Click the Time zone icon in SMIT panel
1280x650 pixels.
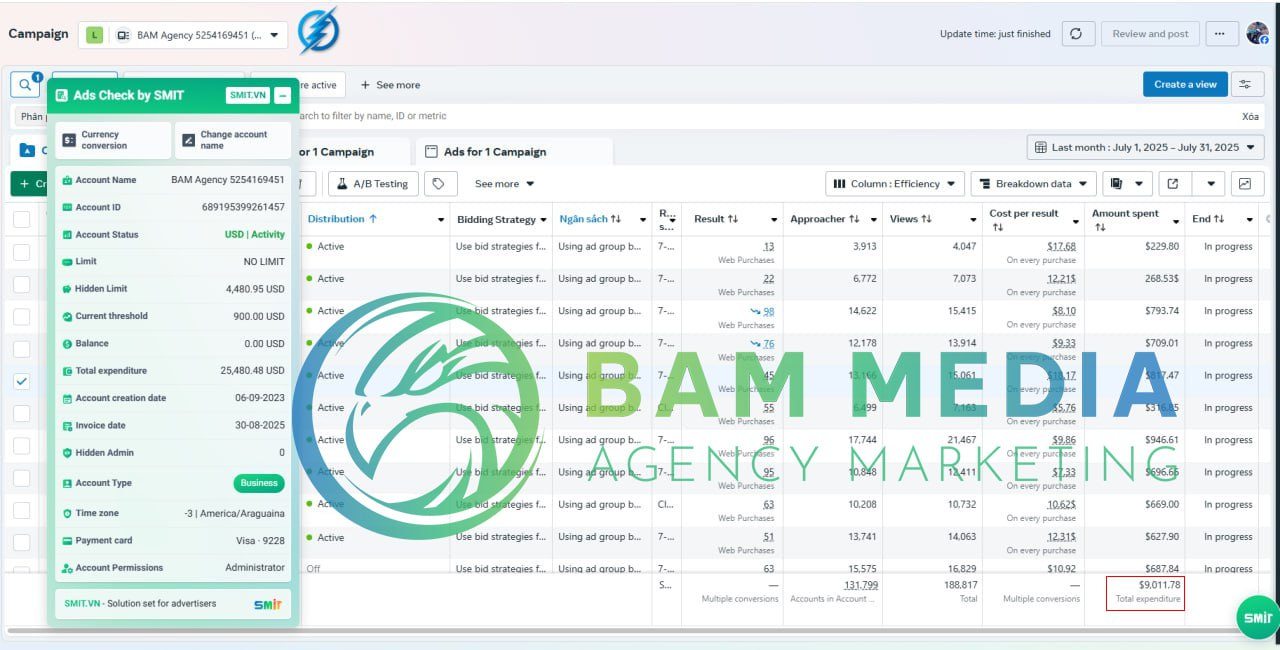coord(67,513)
